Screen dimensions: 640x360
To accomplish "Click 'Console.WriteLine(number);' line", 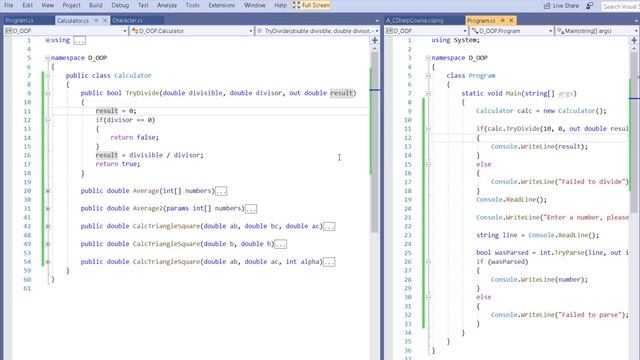I will click(539, 280).
